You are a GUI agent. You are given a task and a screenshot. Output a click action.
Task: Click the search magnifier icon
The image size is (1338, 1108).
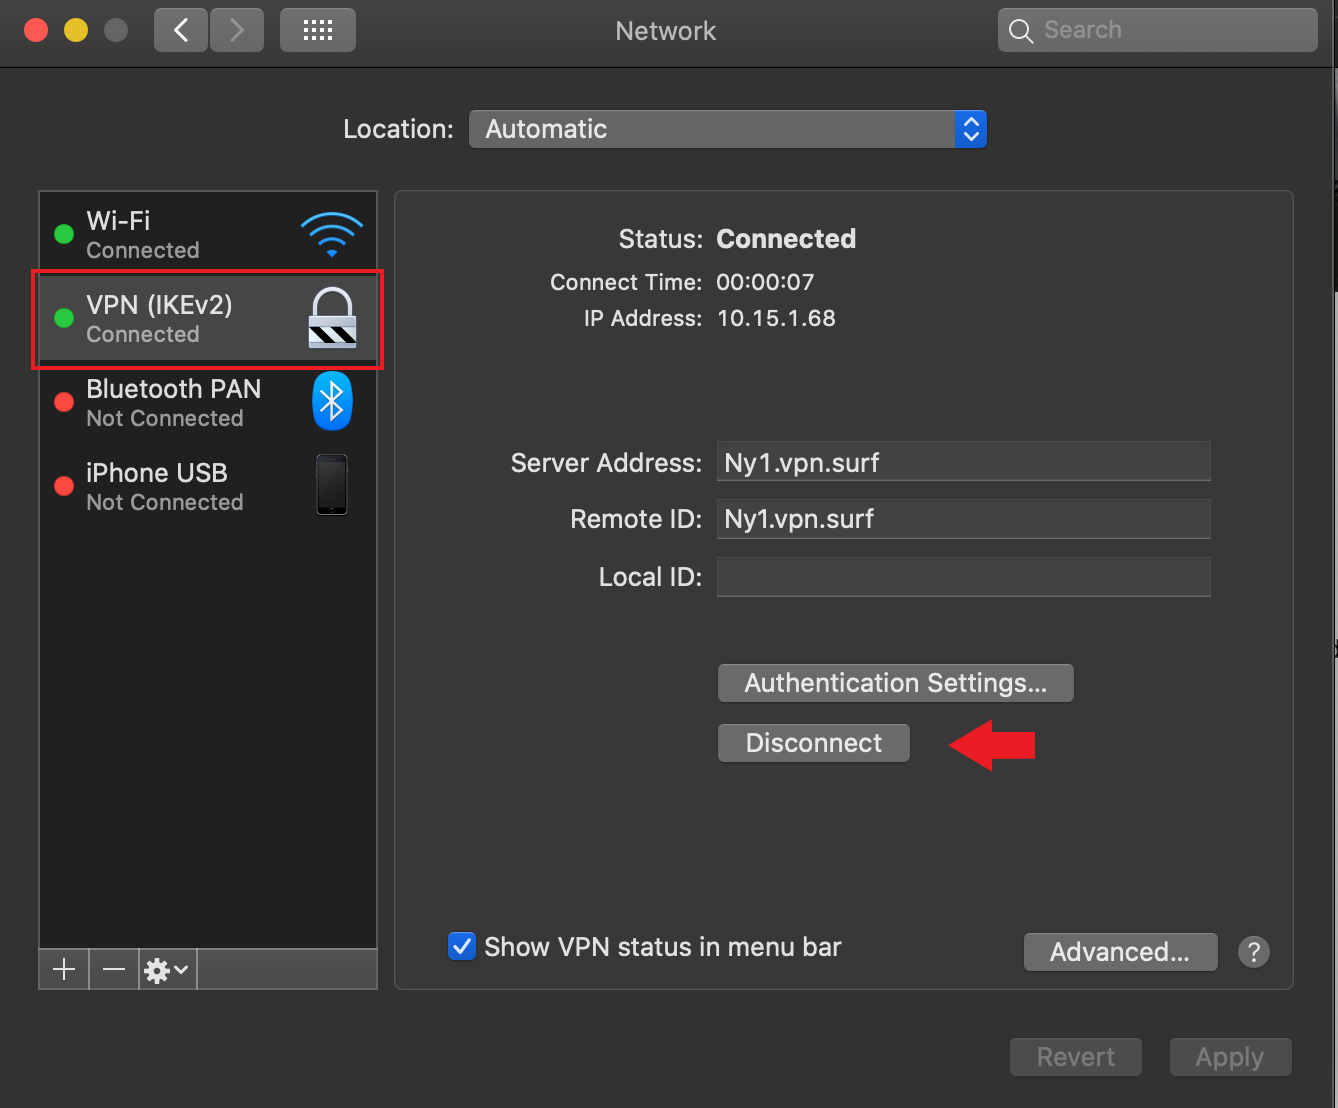click(1021, 30)
